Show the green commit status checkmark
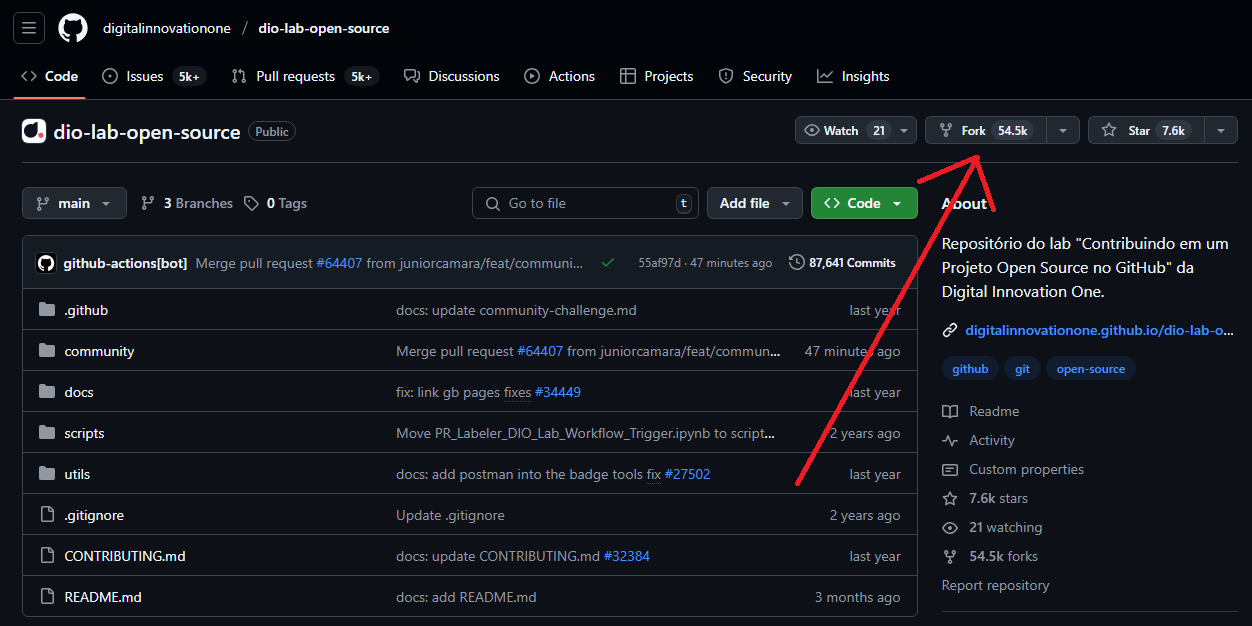This screenshot has height=626, width=1252. (x=608, y=263)
